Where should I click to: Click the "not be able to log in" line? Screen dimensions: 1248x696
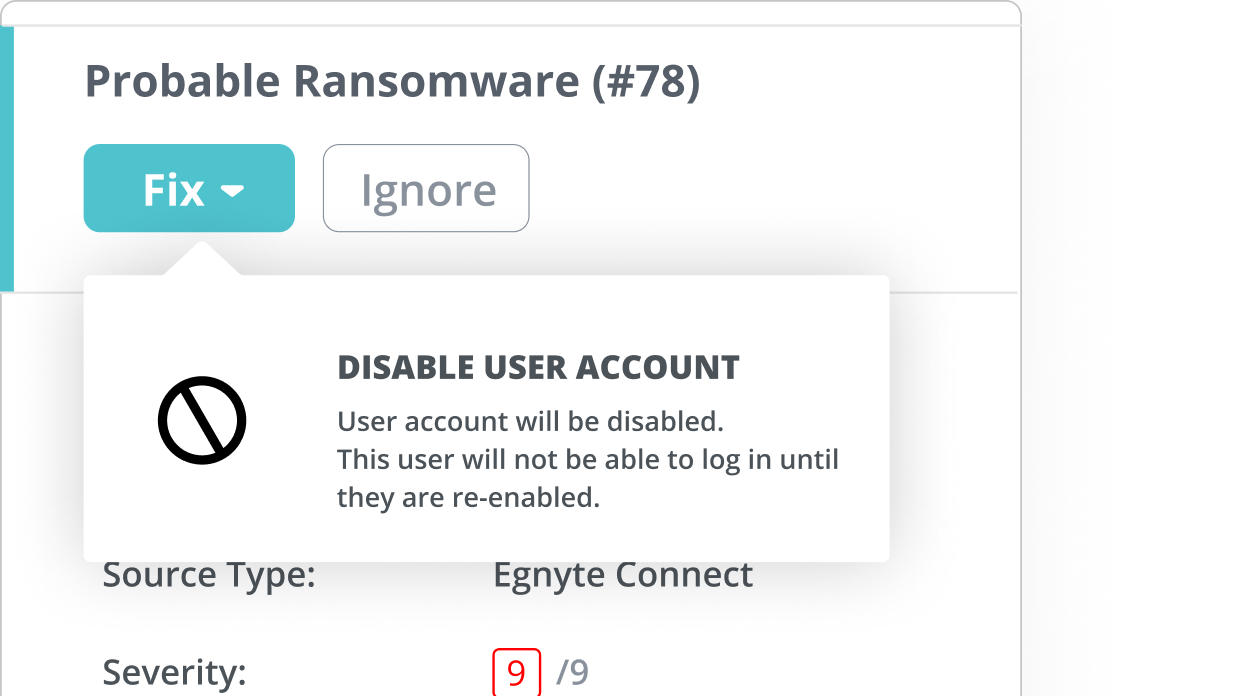(x=588, y=459)
